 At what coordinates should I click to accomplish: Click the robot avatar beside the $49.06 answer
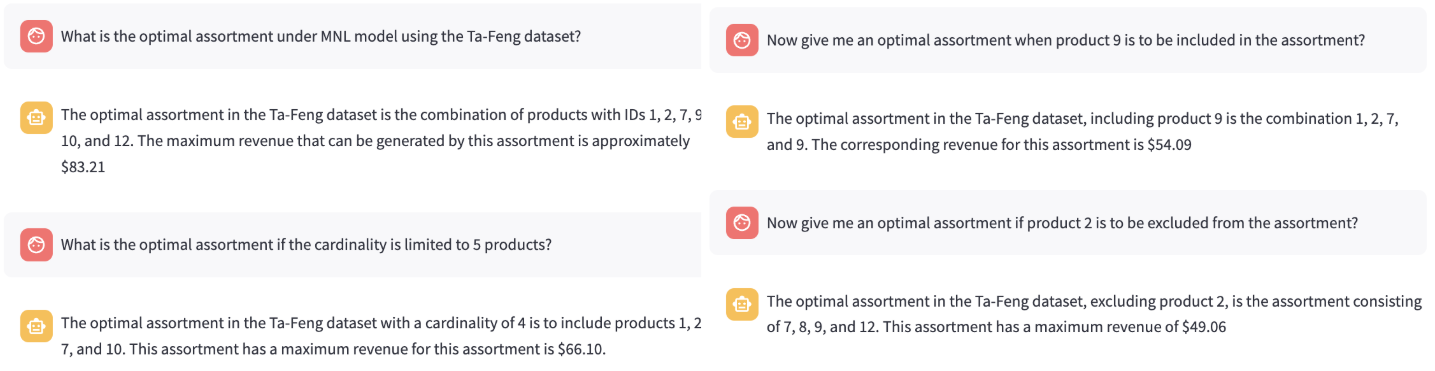click(x=742, y=304)
